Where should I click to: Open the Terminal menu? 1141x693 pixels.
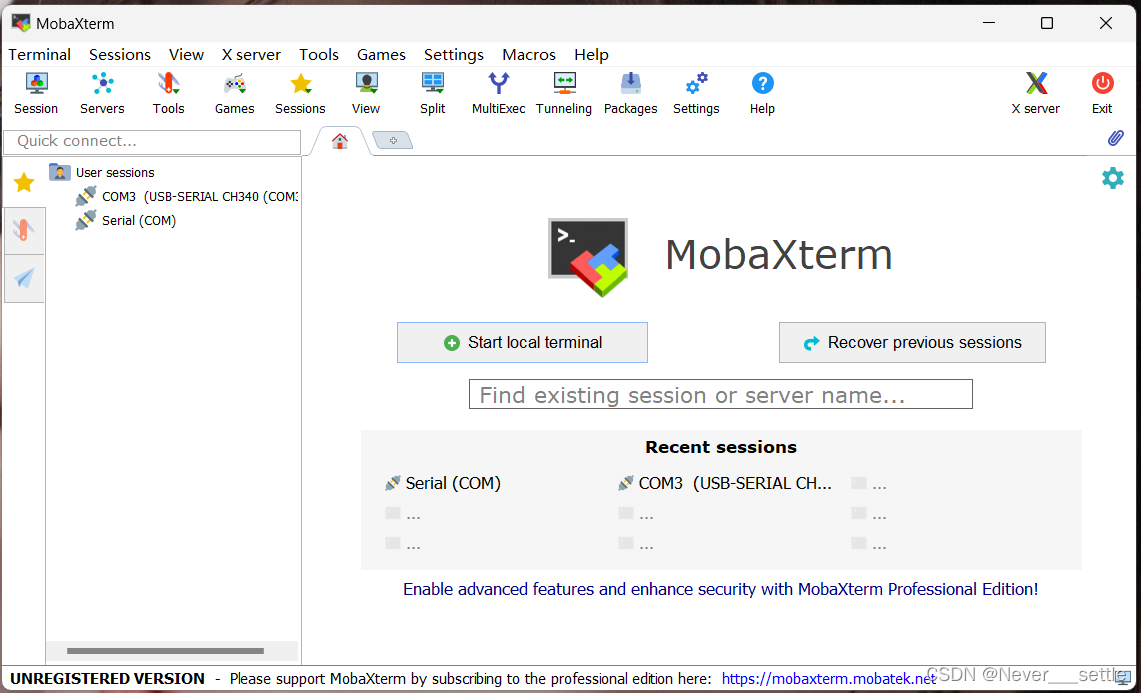(39, 55)
